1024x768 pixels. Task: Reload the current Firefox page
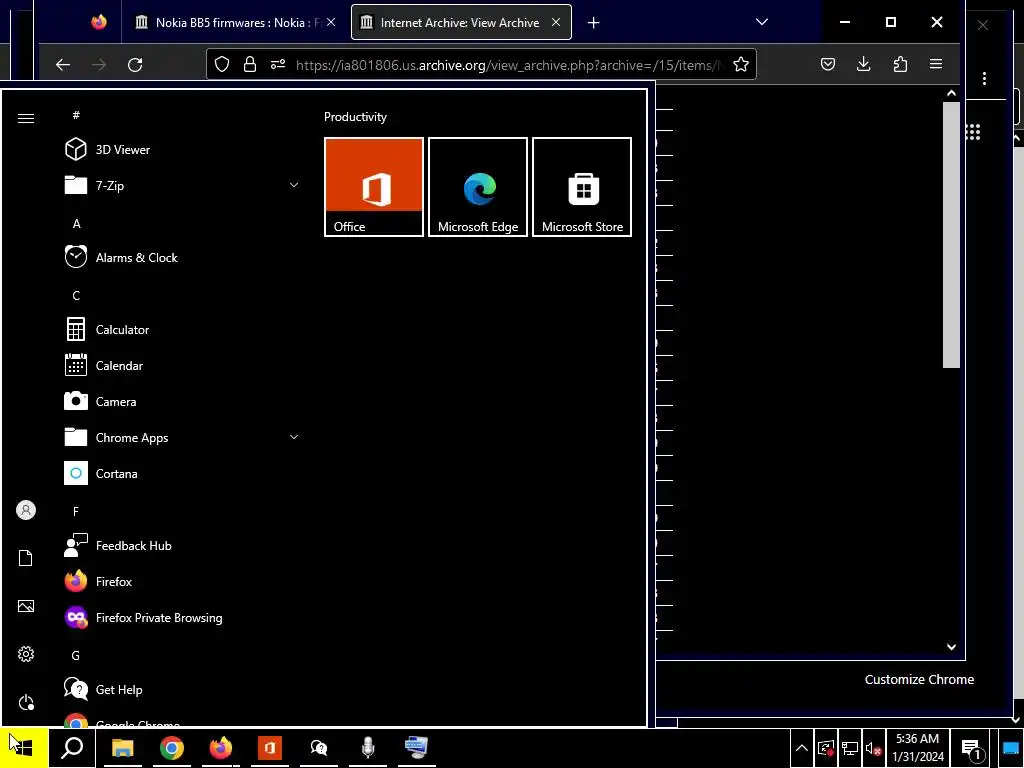click(x=135, y=64)
